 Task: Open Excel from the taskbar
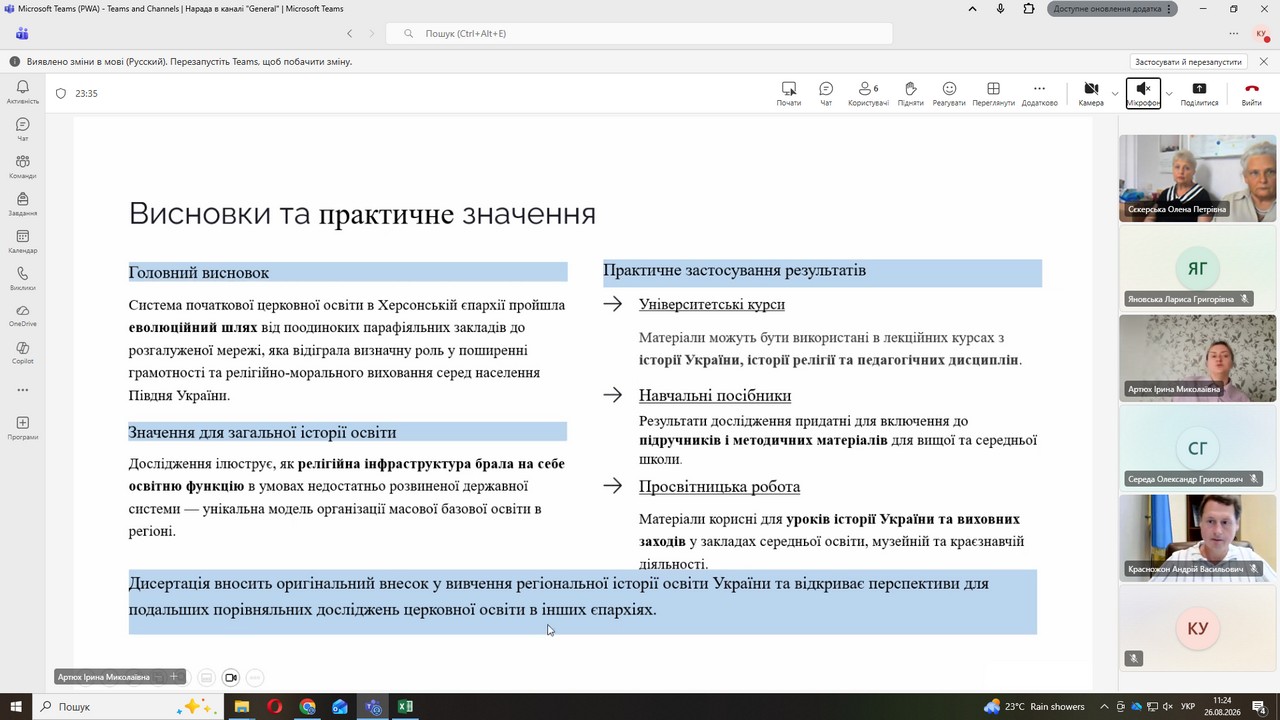pyautogui.click(x=405, y=706)
